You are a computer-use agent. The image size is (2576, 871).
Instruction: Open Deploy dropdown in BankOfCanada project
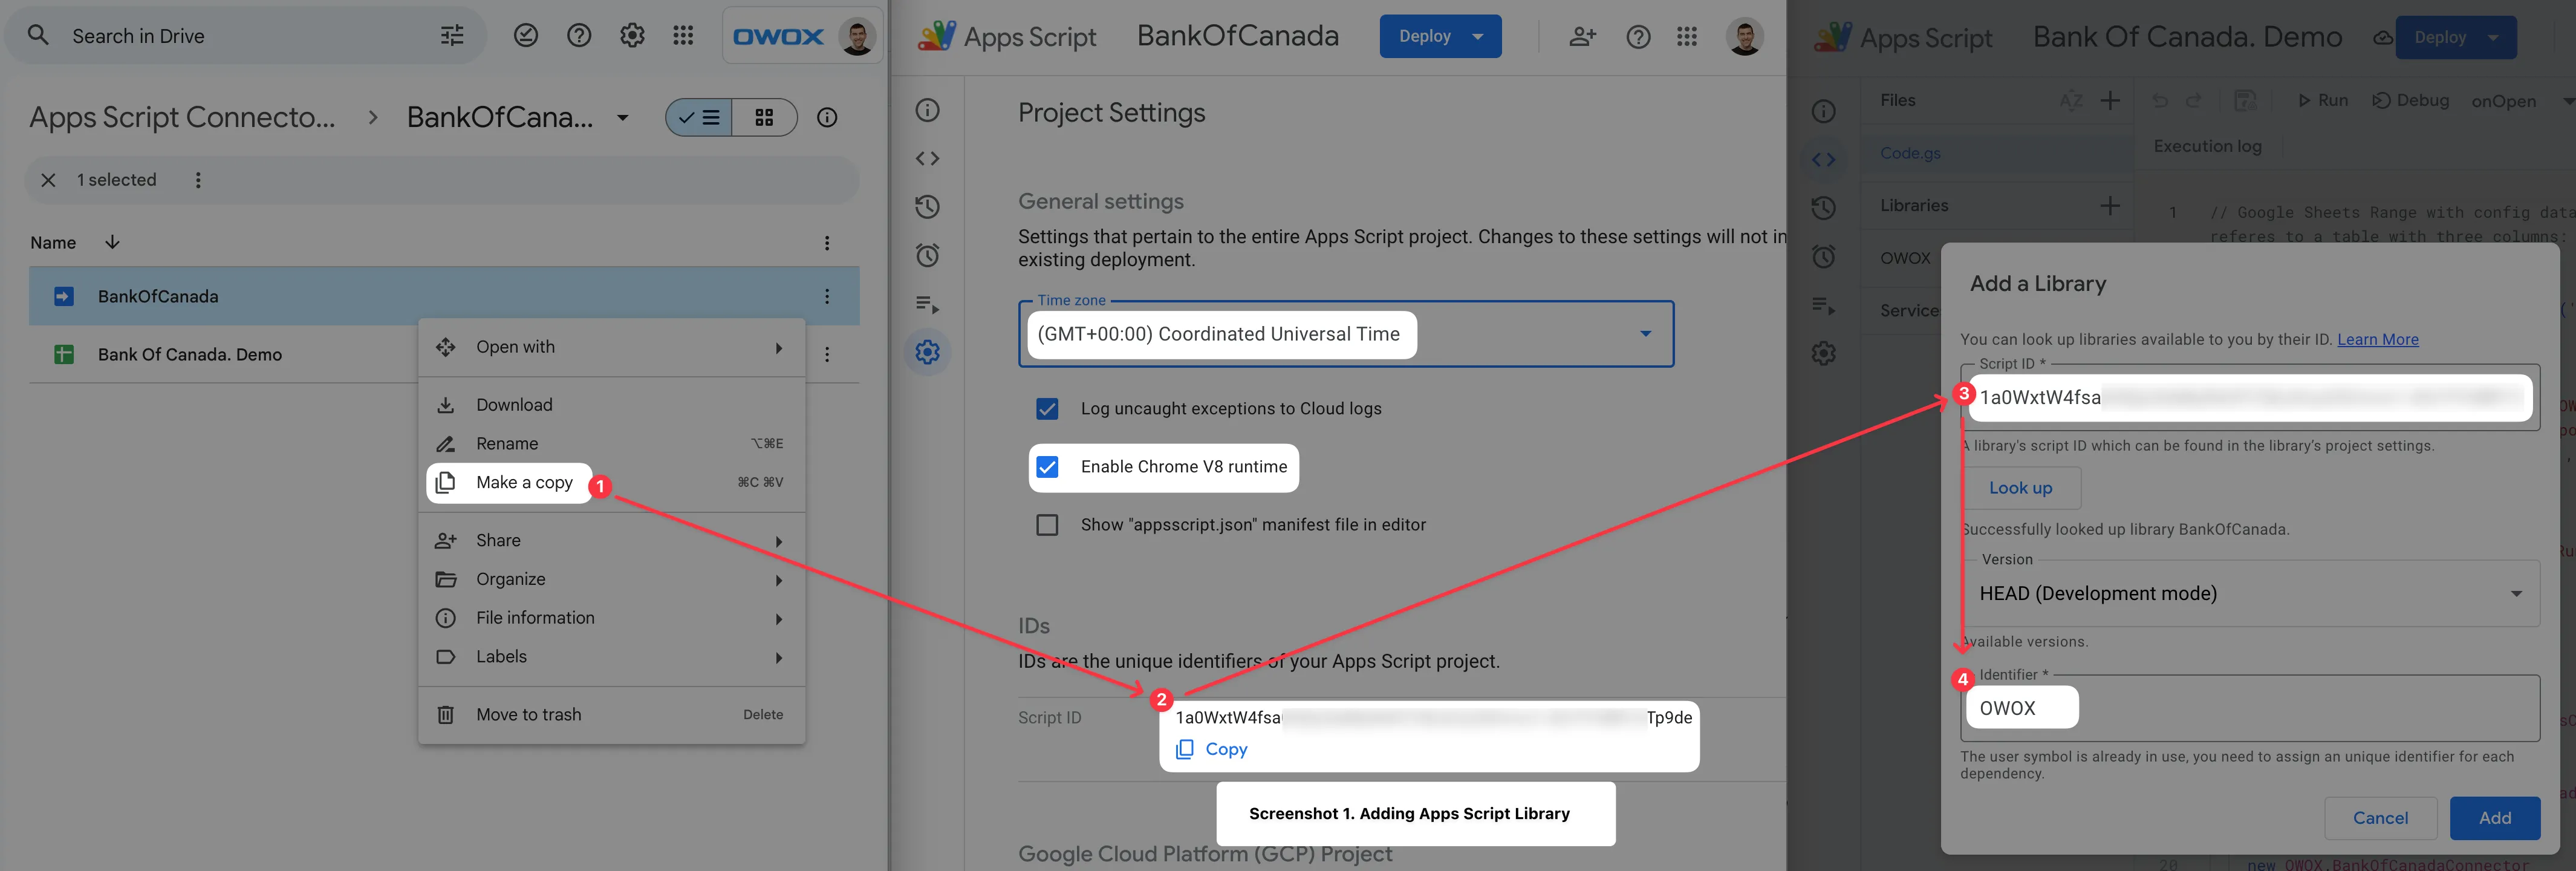1440,36
